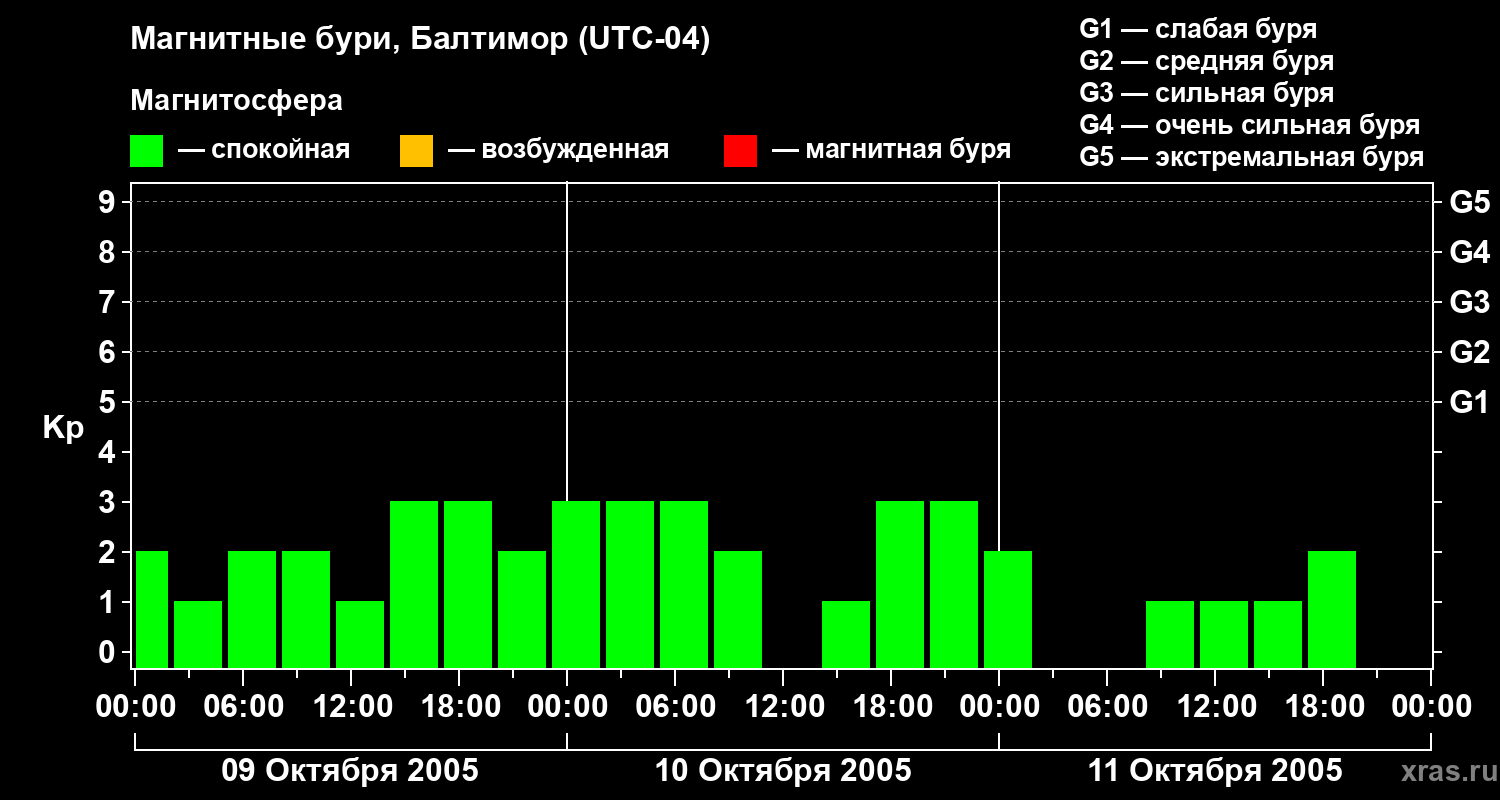Screen dimensions: 1500x800
Task: Select the 'Магнитосфера' legend heading
Action: click(236, 101)
